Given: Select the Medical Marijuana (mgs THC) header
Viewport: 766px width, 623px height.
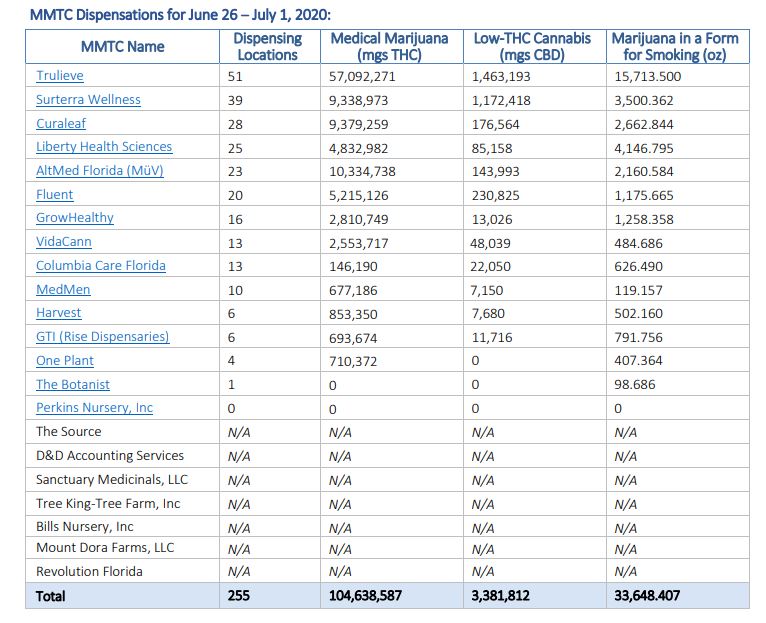Looking at the screenshot, I should (x=391, y=47).
